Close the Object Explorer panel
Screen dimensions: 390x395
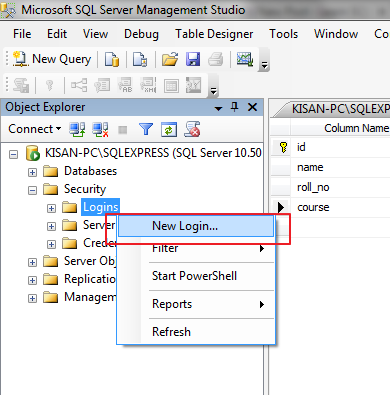[253, 107]
